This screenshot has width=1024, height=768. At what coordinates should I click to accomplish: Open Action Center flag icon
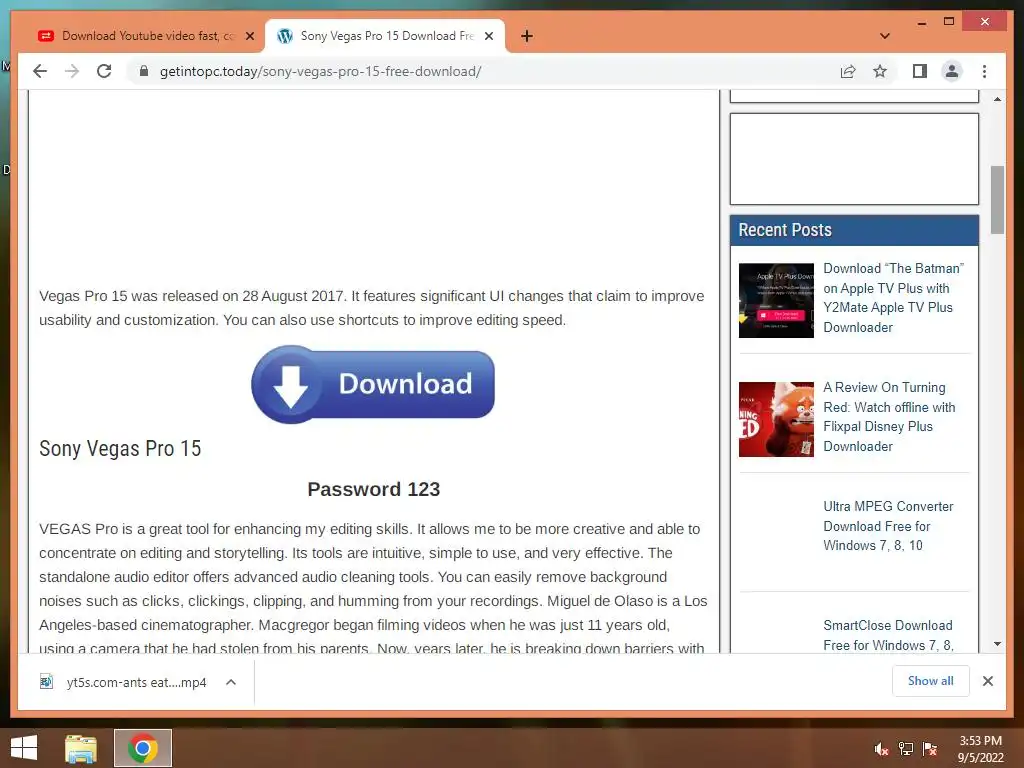click(930, 749)
